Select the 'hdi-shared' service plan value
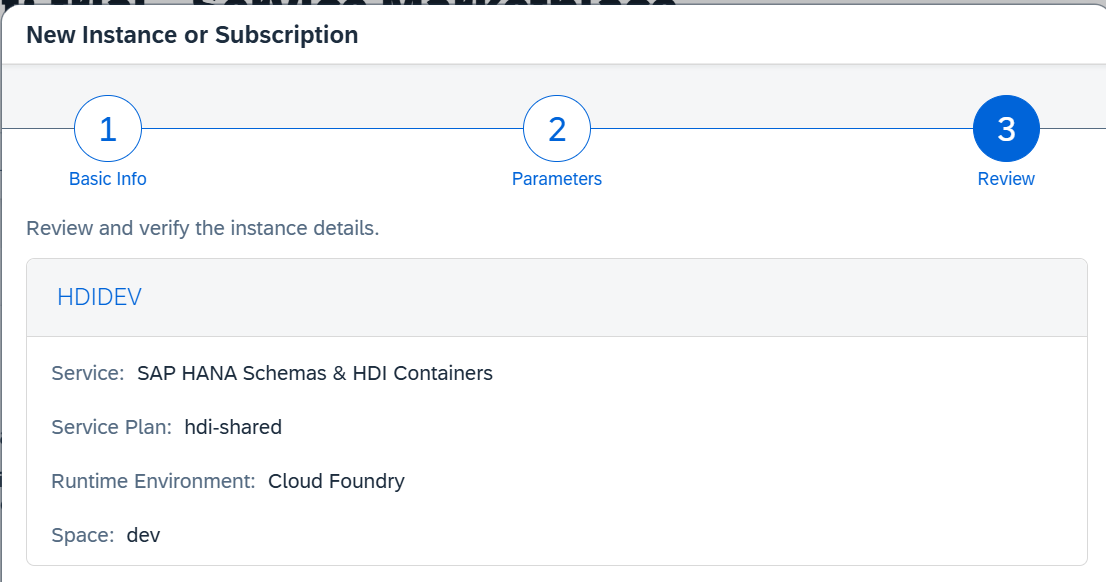1106x582 pixels. click(233, 428)
